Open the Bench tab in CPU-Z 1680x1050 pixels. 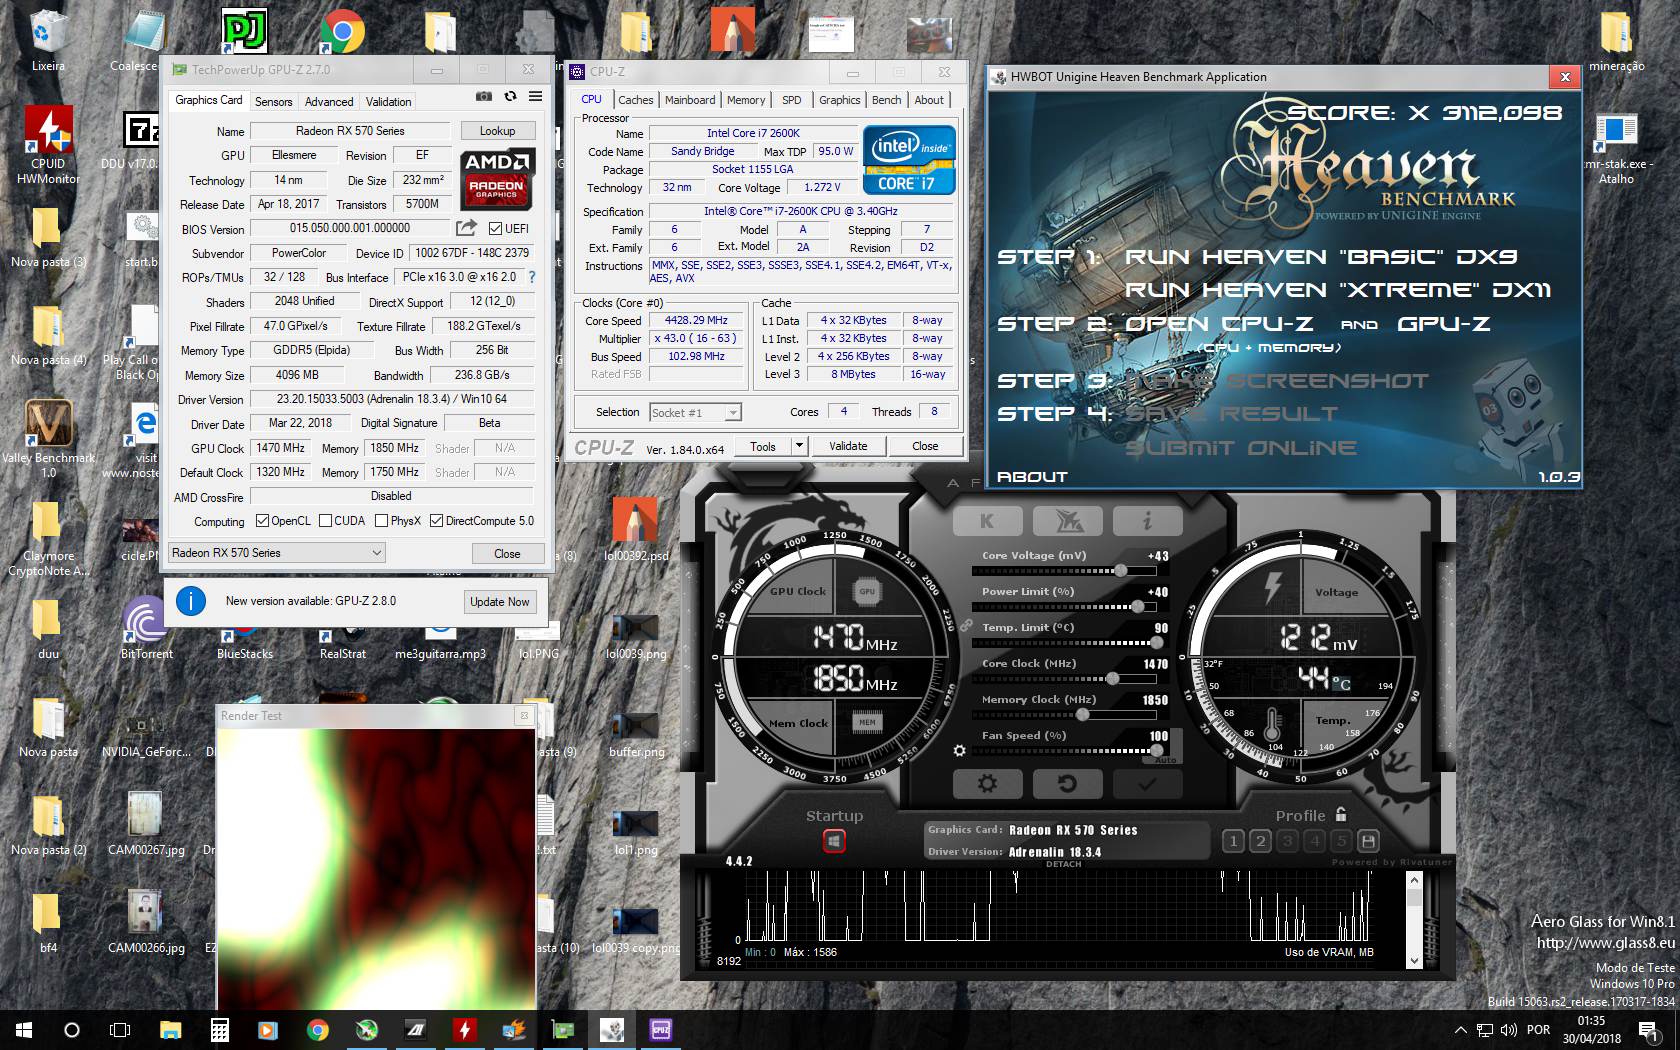pos(886,100)
